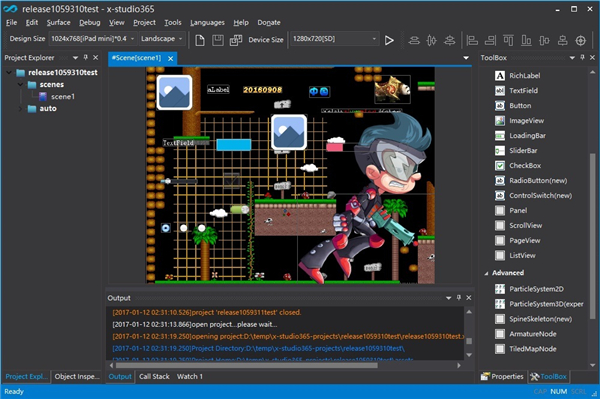This screenshot has width=600, height=399.
Task: Click the Save floppy disk icon
Action: point(218,40)
